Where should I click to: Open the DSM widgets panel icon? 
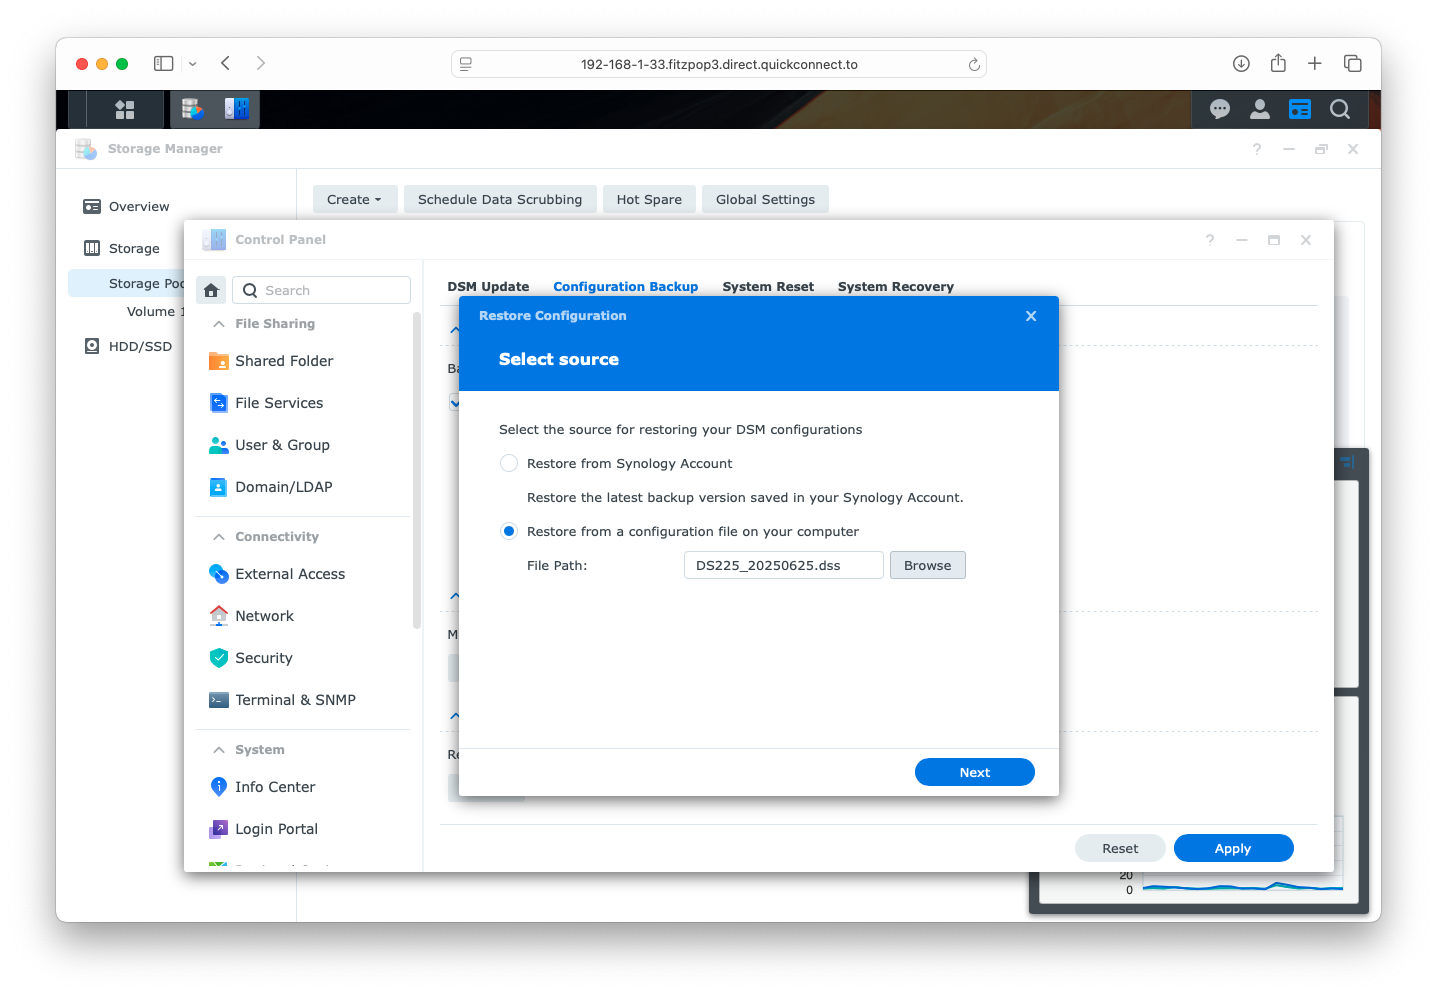pos(1300,109)
